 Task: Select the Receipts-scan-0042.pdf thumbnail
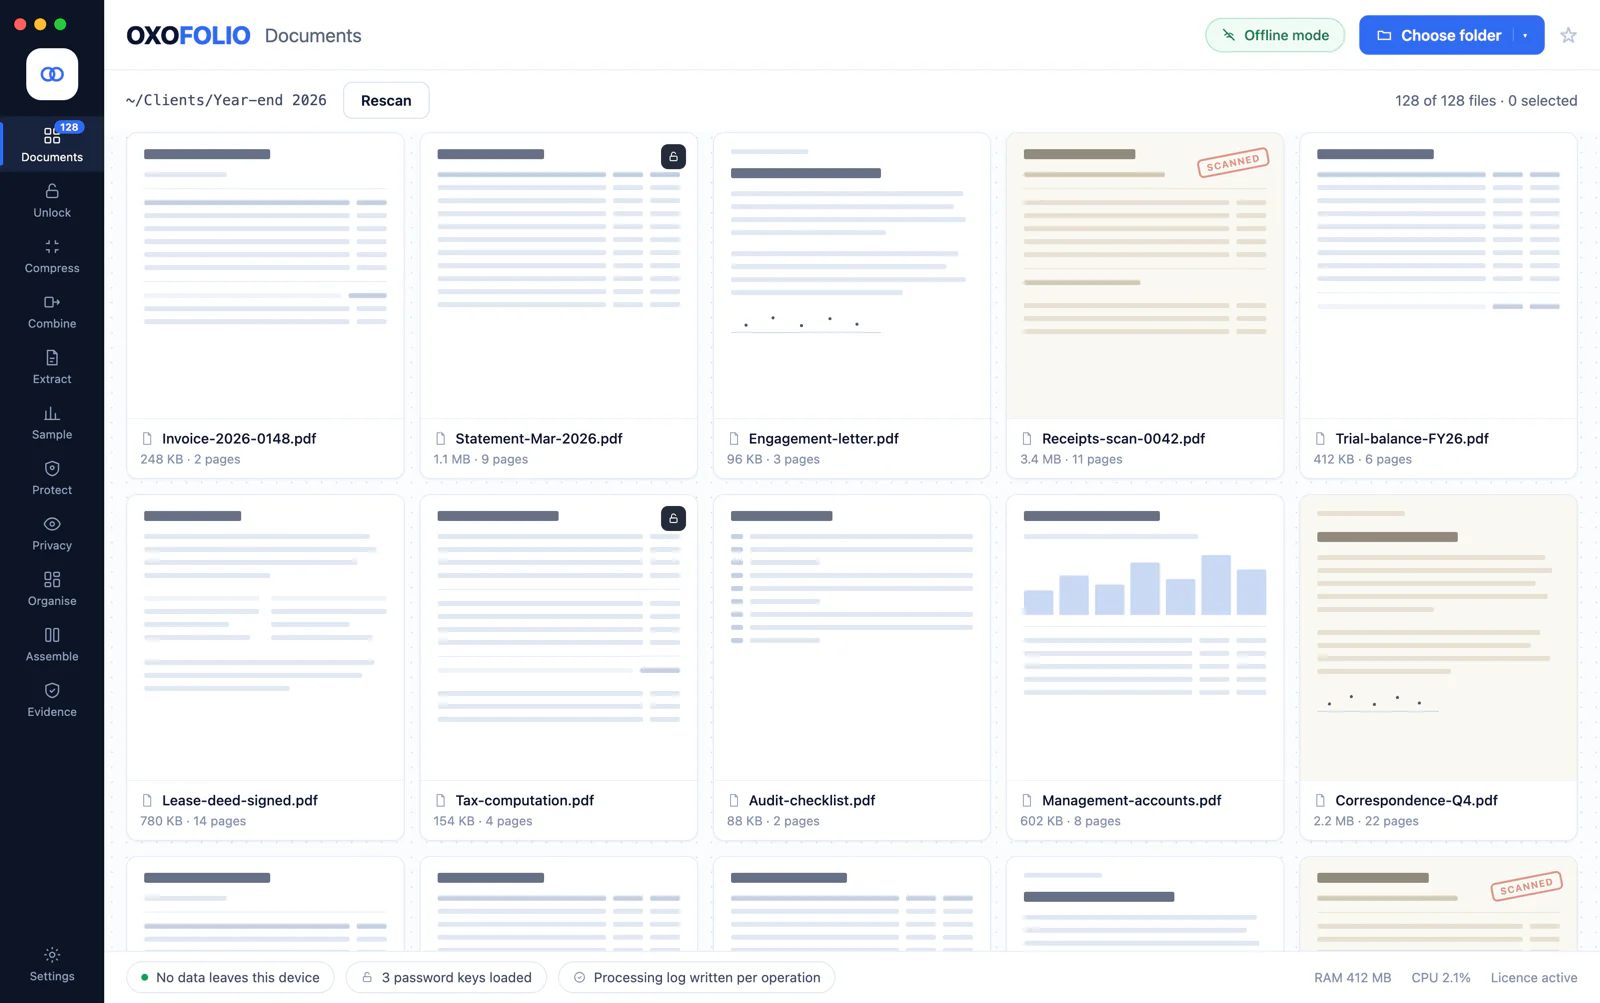(x=1145, y=275)
